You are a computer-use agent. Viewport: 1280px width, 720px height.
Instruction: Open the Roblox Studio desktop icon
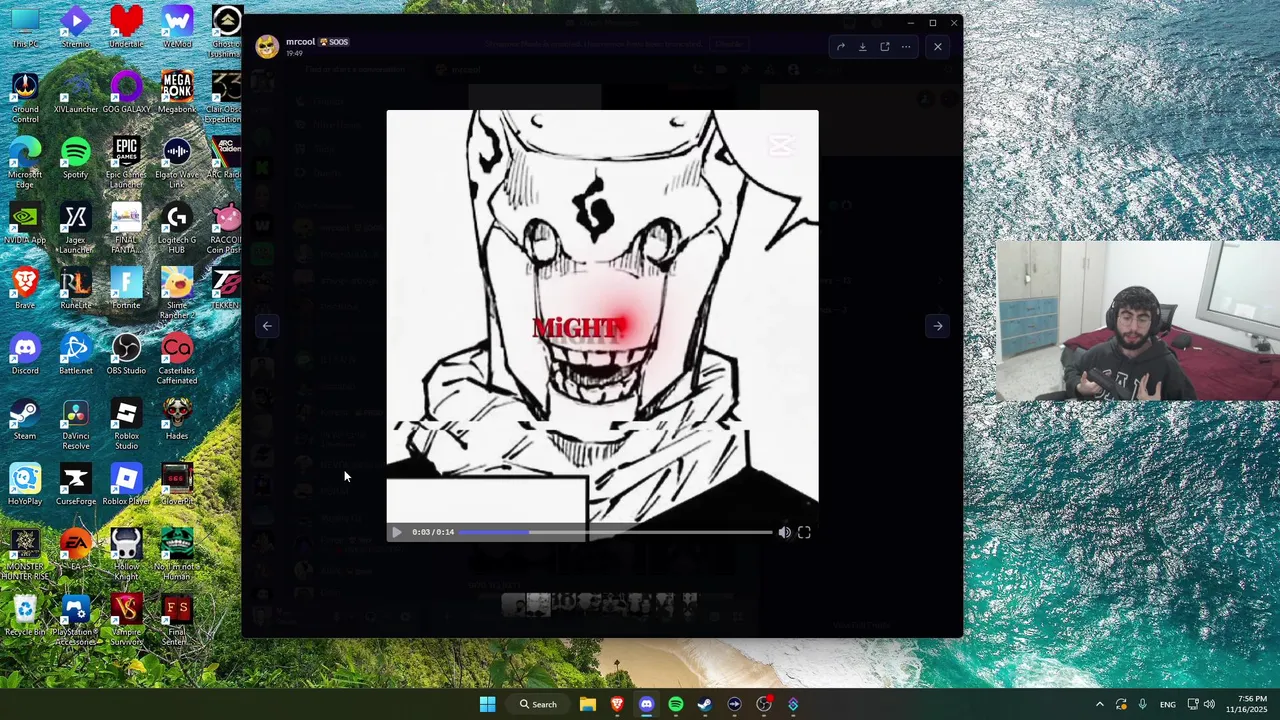pyautogui.click(x=126, y=424)
